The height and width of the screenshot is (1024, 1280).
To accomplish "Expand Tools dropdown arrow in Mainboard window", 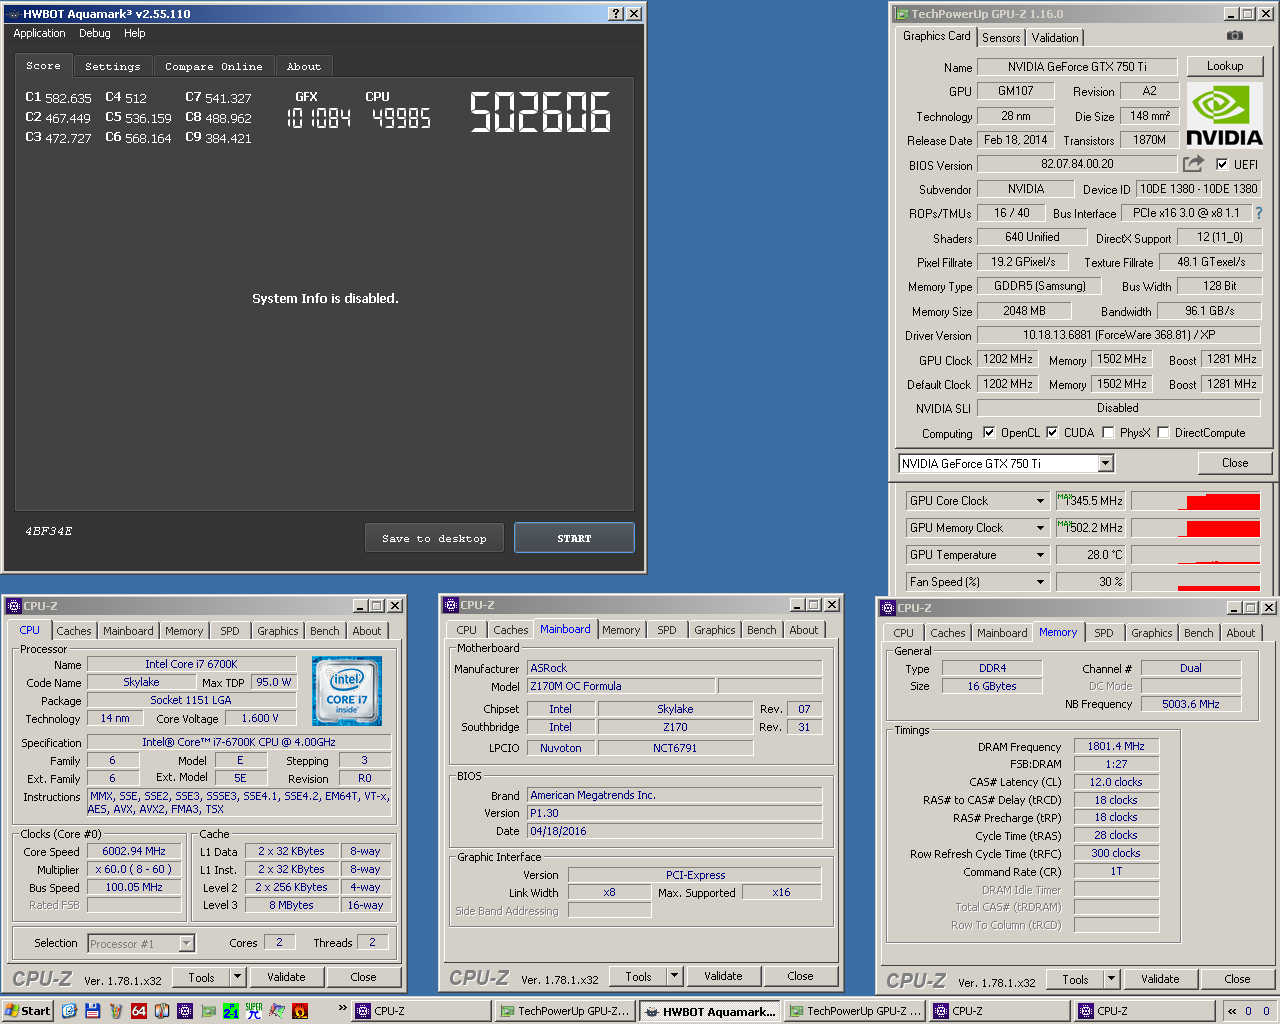I will point(674,976).
